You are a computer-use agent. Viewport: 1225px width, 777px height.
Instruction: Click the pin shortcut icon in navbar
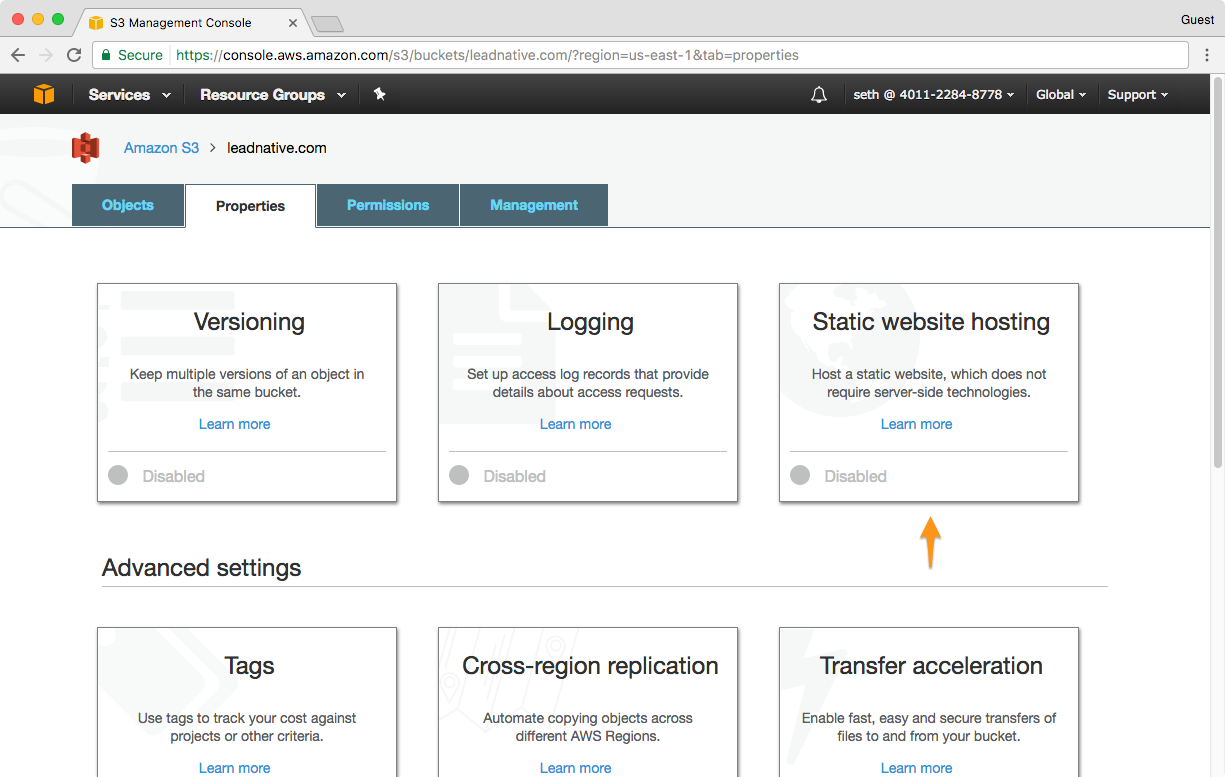coord(379,94)
